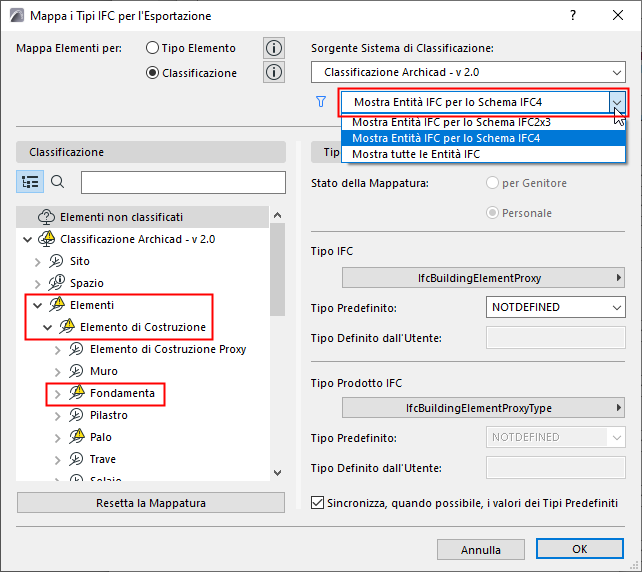Open the NOTDEFINED Tipo Predefinito dropdown

click(x=556, y=307)
